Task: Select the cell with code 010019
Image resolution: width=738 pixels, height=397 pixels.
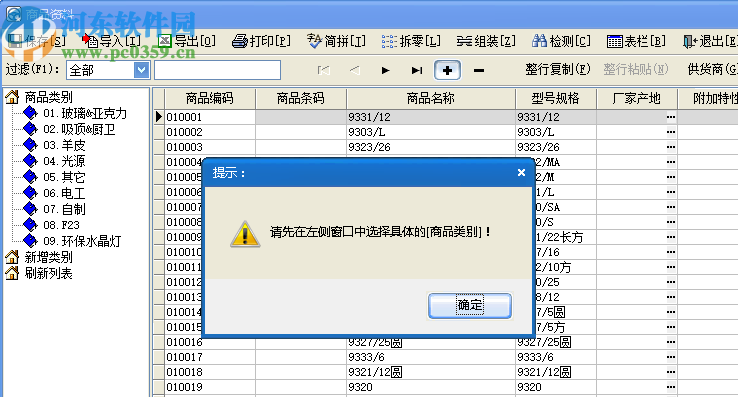Action: point(210,387)
